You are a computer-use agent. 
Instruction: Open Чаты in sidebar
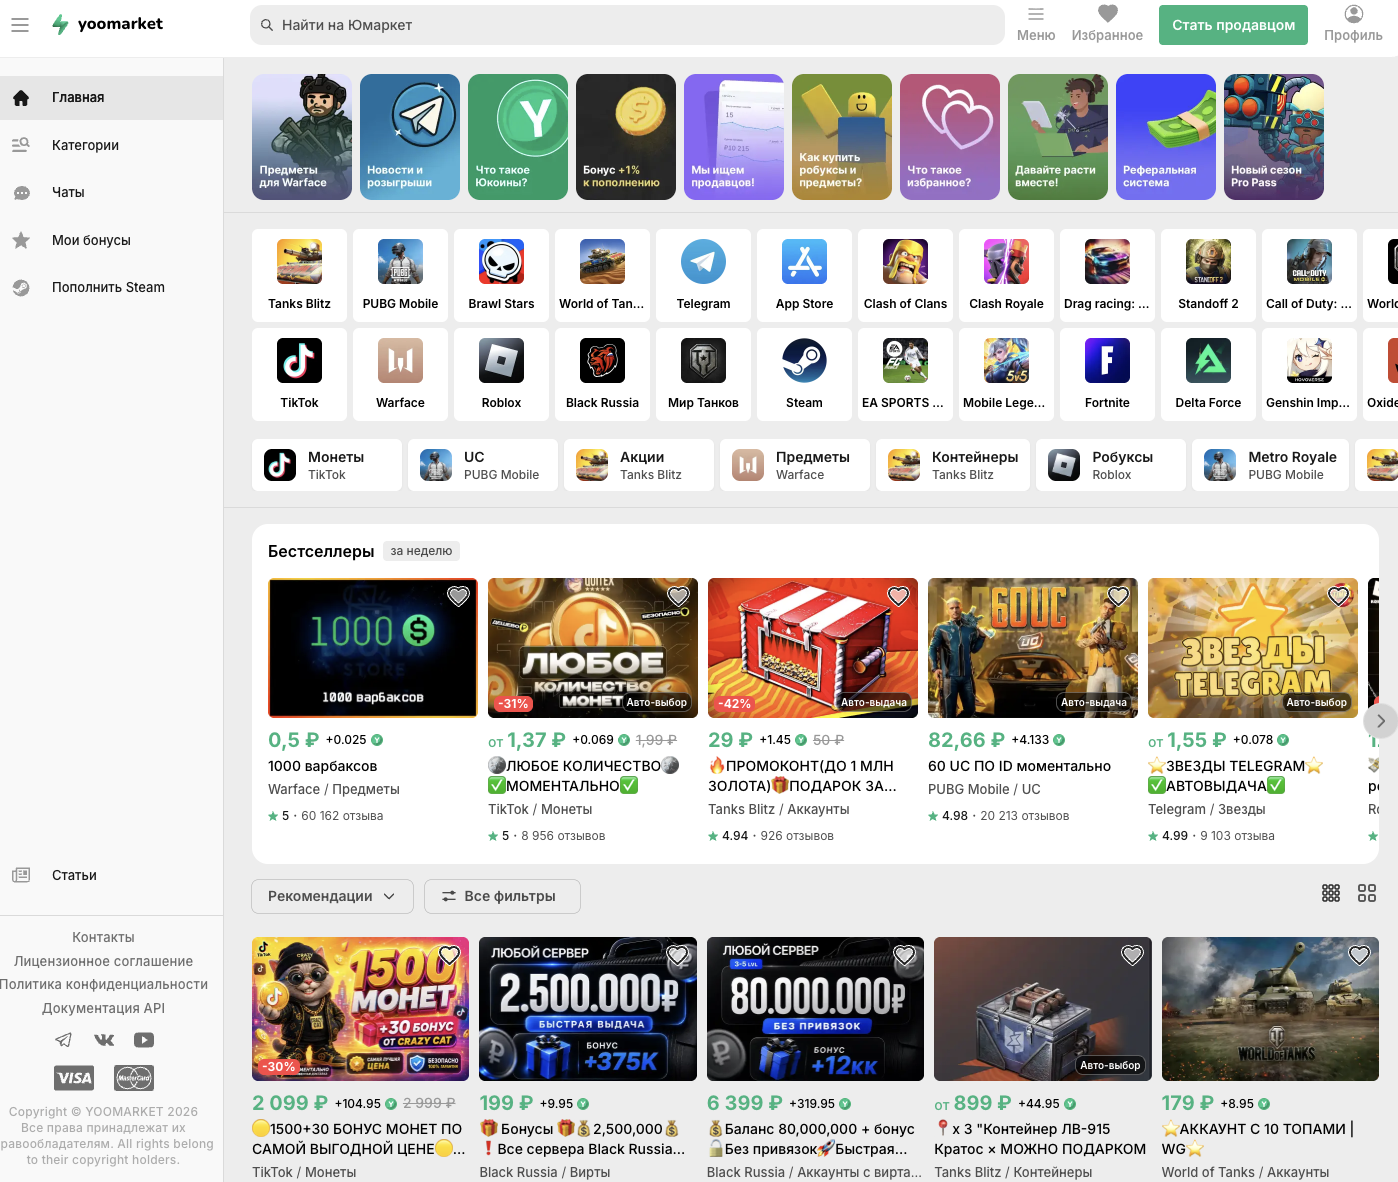(111, 192)
